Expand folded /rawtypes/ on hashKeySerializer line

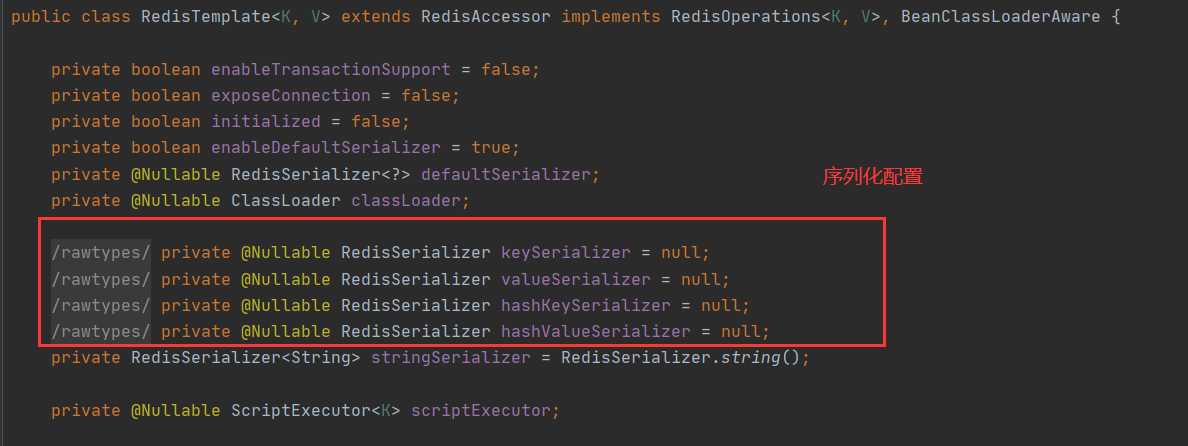[101, 305]
